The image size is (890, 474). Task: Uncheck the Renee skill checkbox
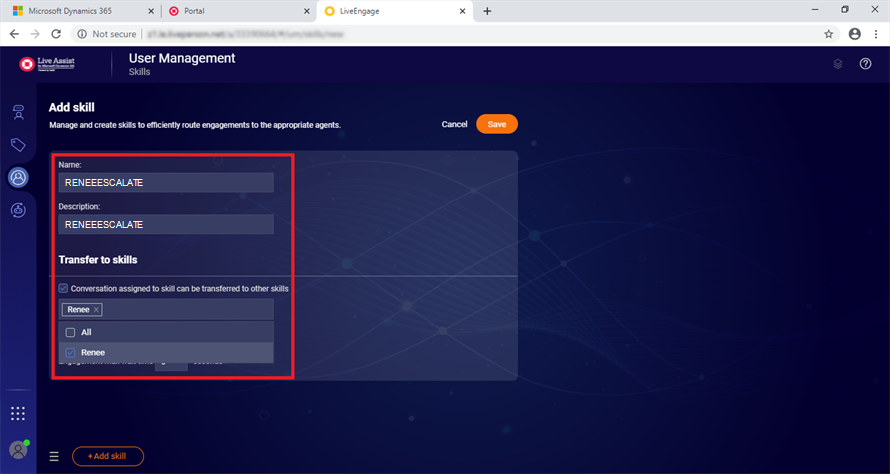coord(70,352)
